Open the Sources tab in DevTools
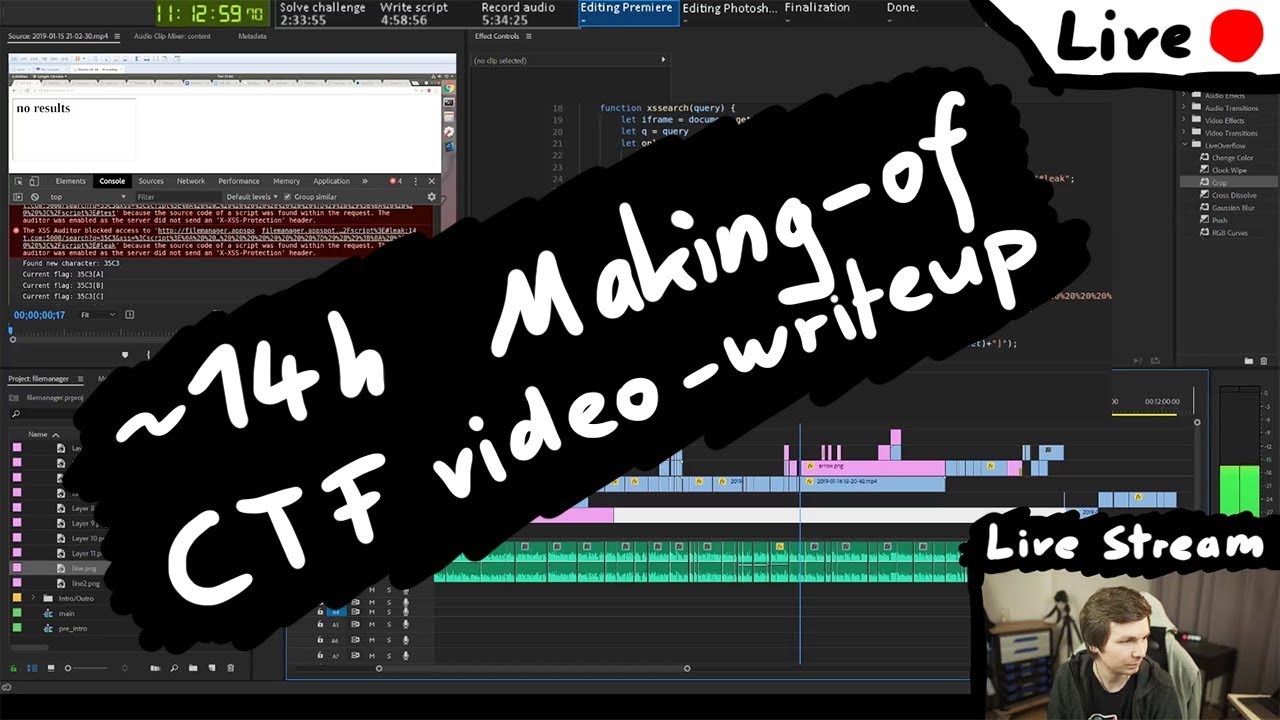 pyautogui.click(x=151, y=181)
